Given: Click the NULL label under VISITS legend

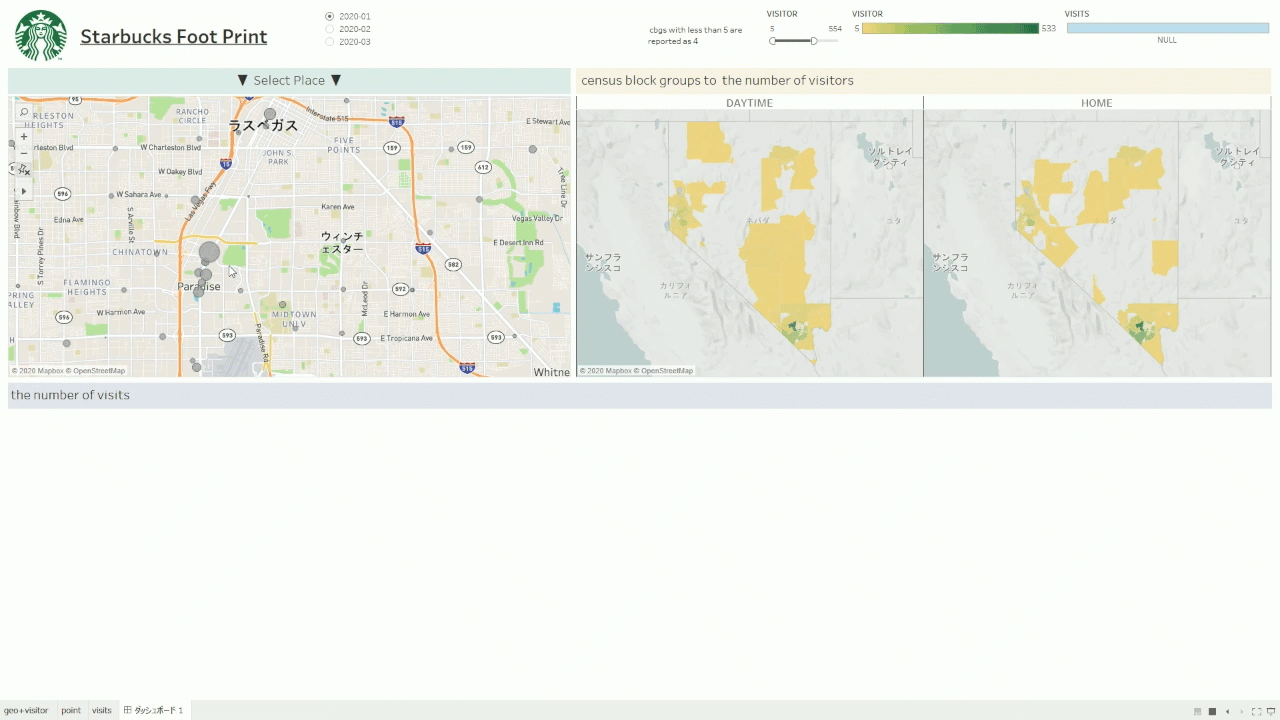Looking at the screenshot, I should coord(1167,40).
